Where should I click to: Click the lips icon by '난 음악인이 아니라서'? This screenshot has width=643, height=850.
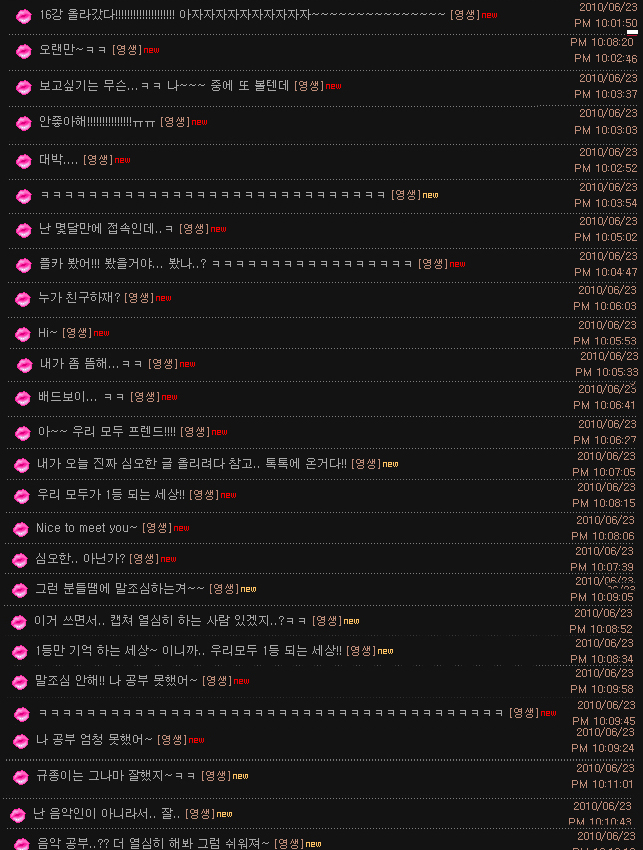(x=18, y=815)
